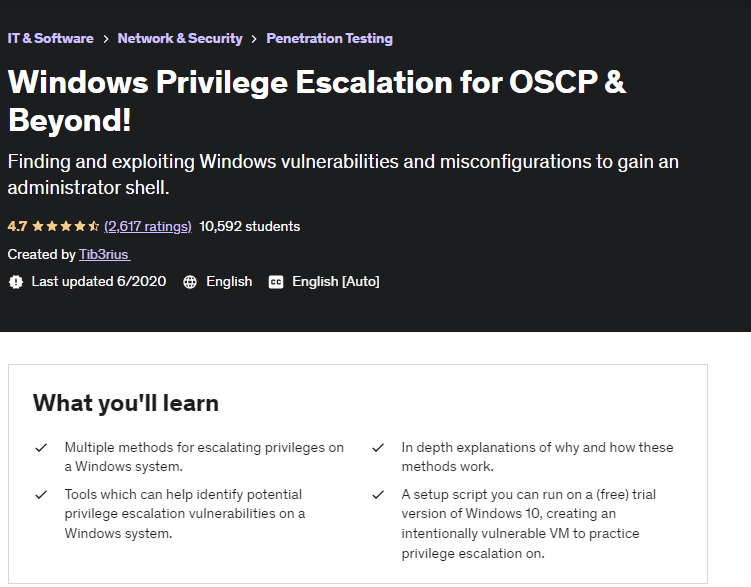751x587 pixels.
Task: Click the last updated badge icon
Action: click(x=16, y=282)
